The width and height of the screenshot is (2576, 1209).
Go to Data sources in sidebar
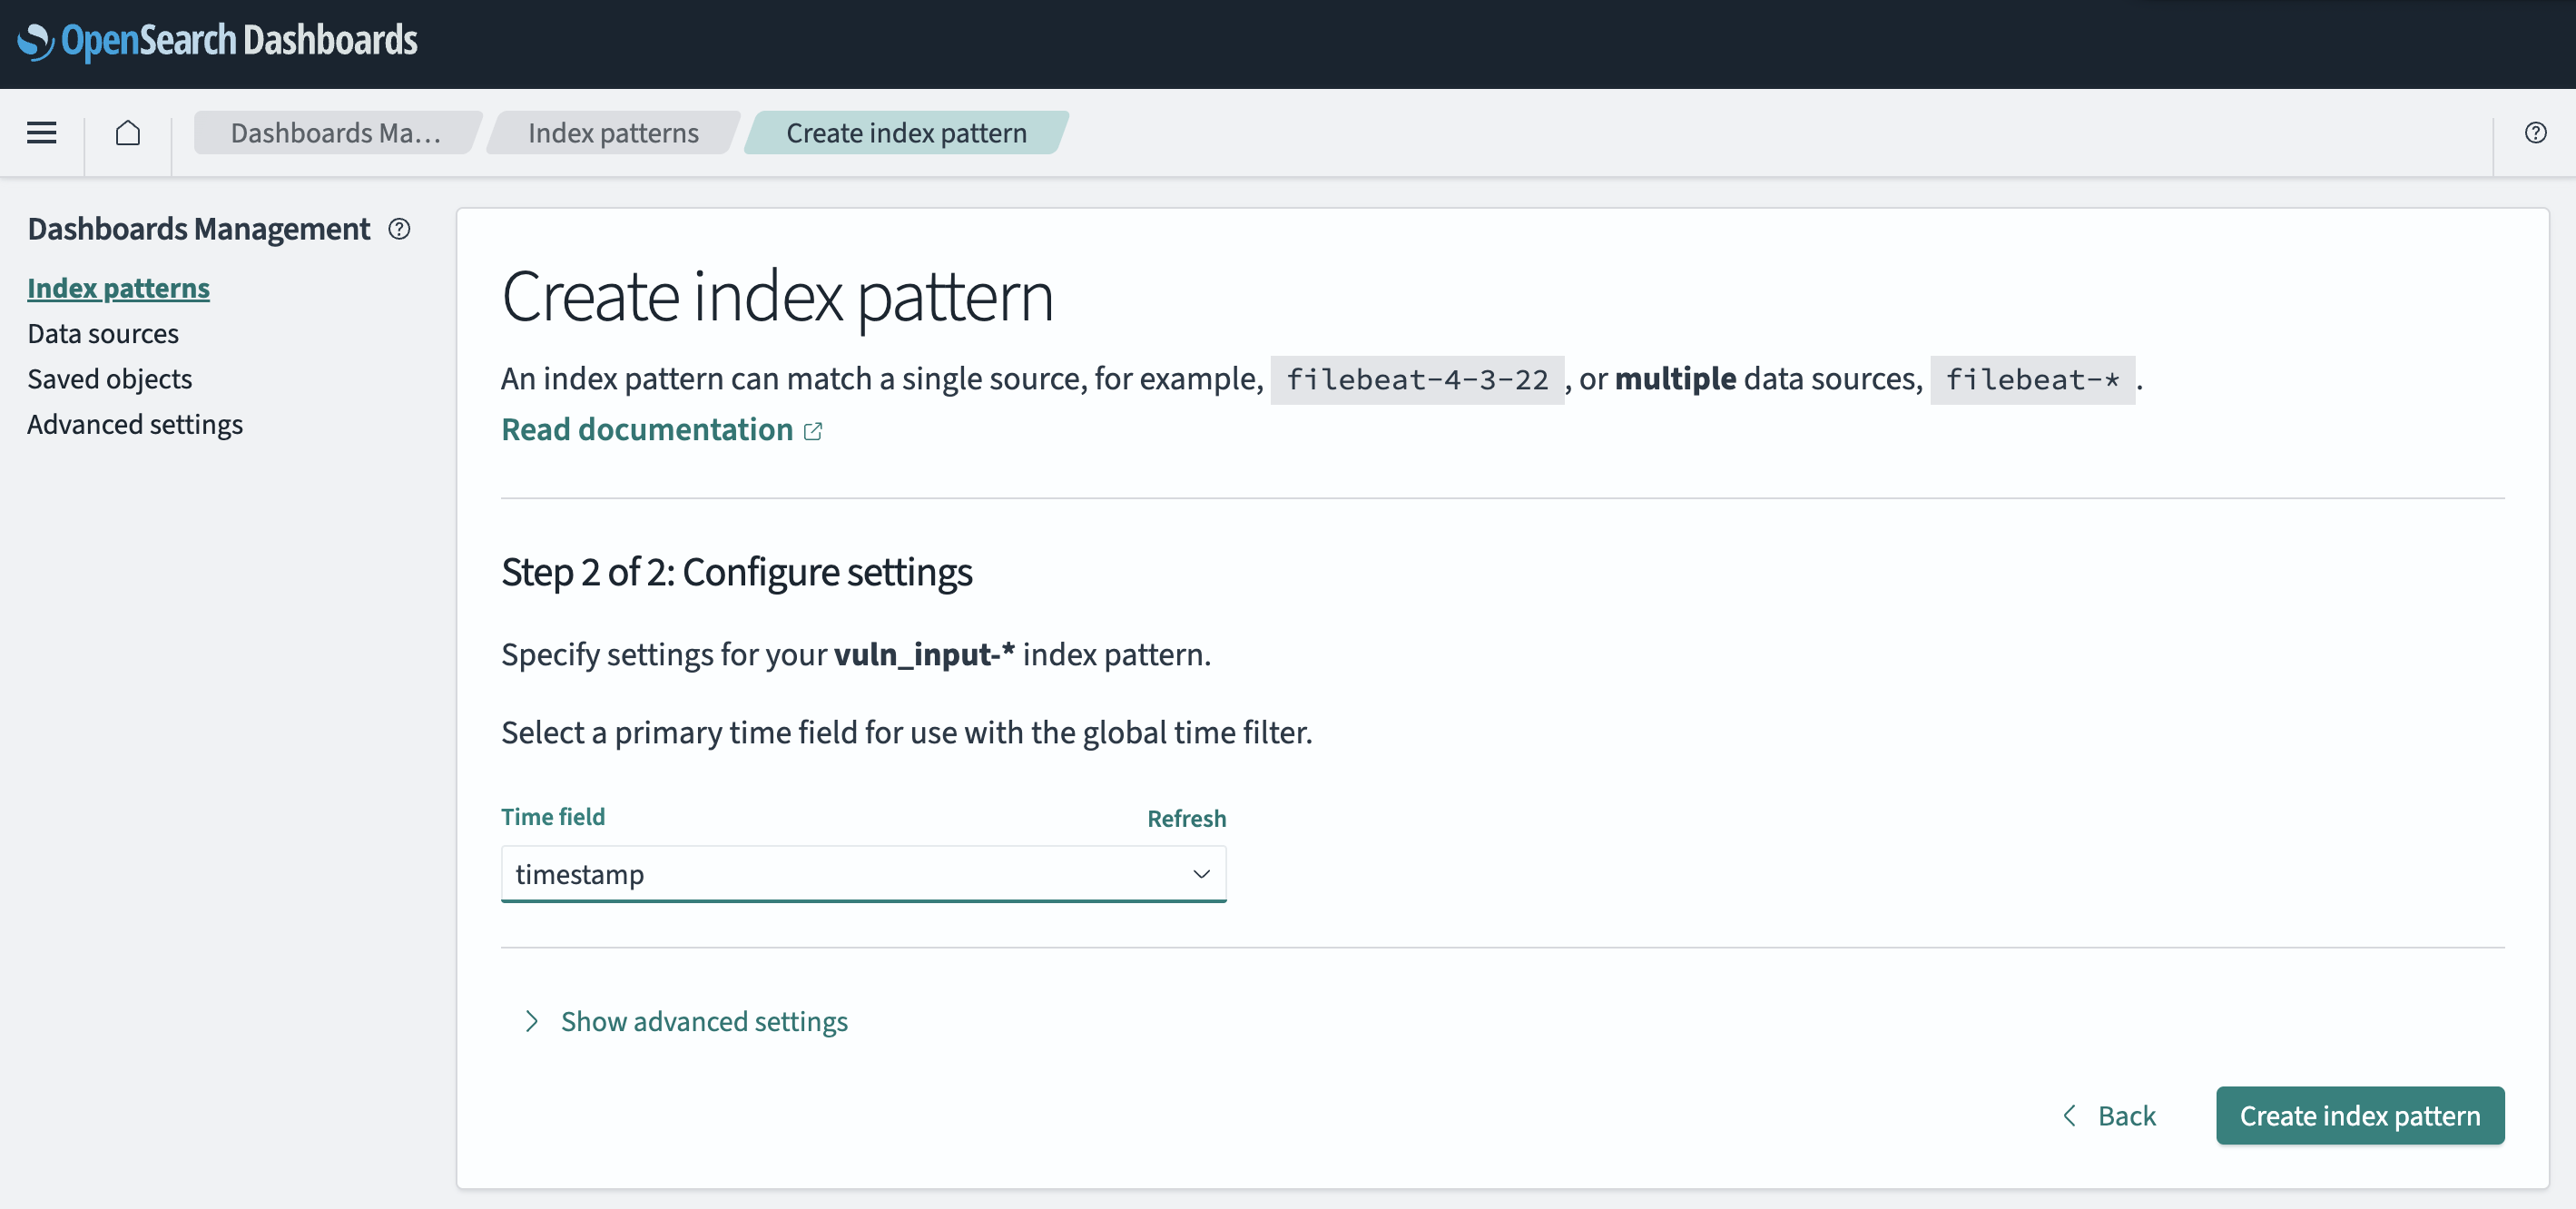coord(103,333)
